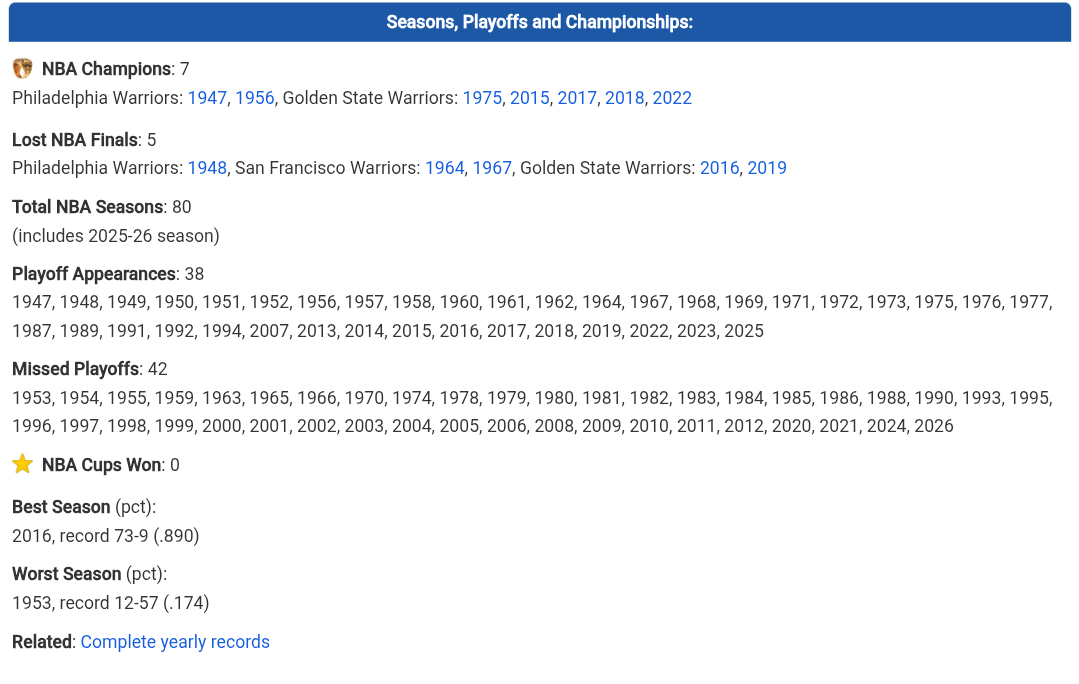
Task: Click the Missed Playoffs label
Action: [x=76, y=369]
